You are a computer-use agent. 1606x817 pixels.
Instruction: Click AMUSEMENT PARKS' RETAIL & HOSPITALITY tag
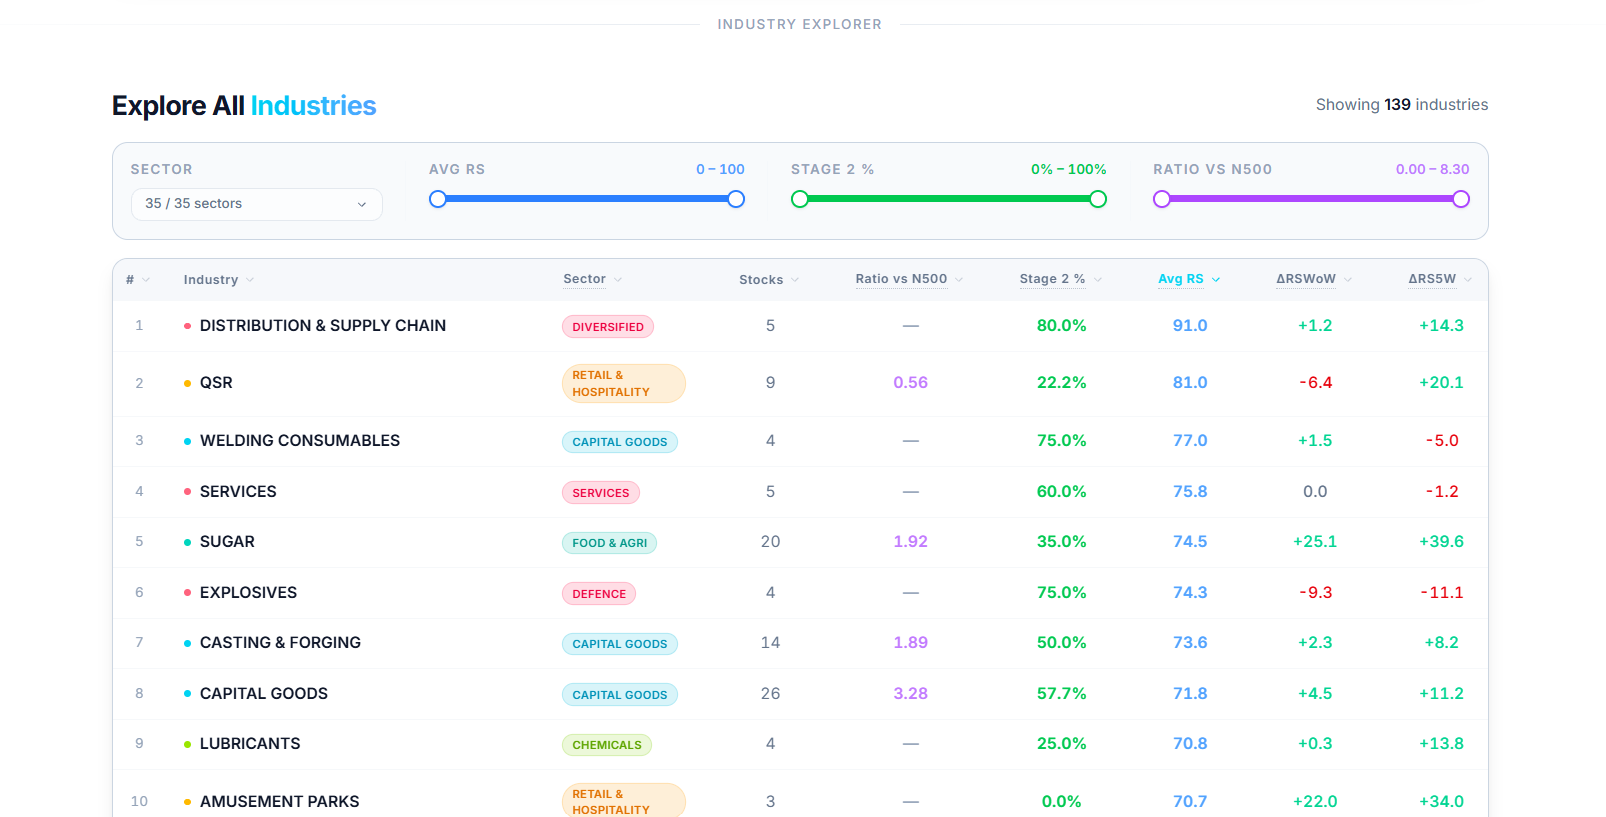(624, 801)
